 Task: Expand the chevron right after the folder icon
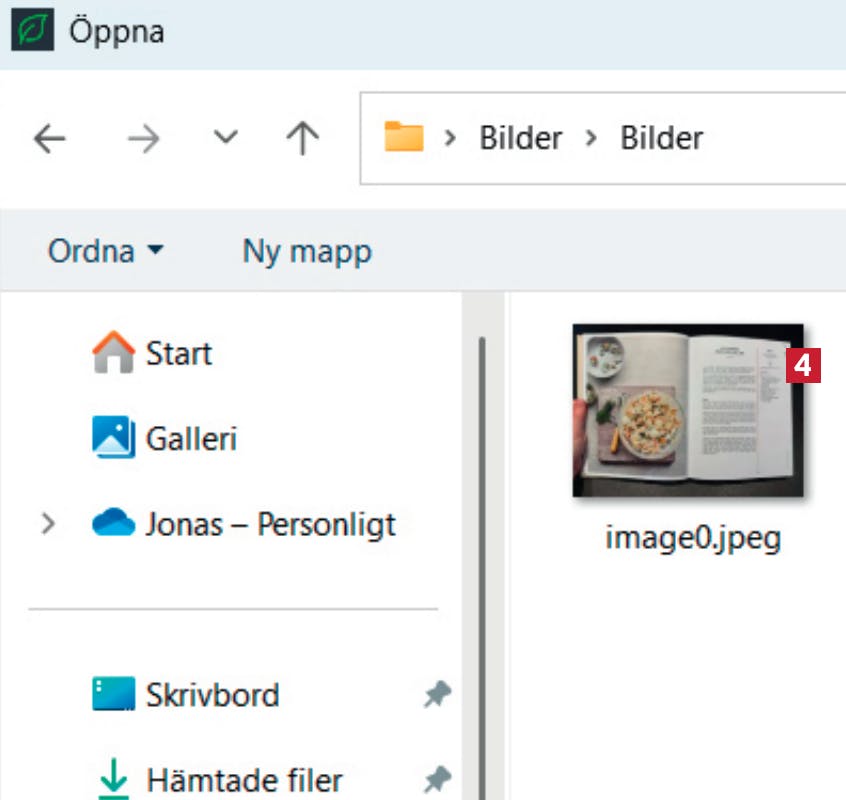tap(450, 138)
